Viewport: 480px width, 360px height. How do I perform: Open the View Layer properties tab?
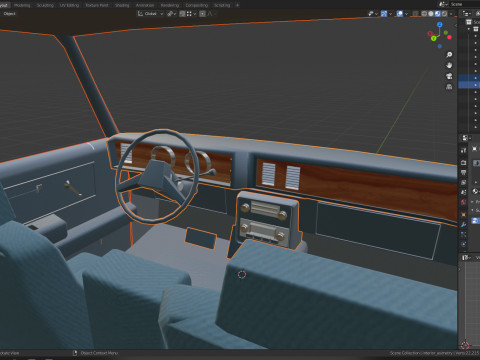point(463,182)
